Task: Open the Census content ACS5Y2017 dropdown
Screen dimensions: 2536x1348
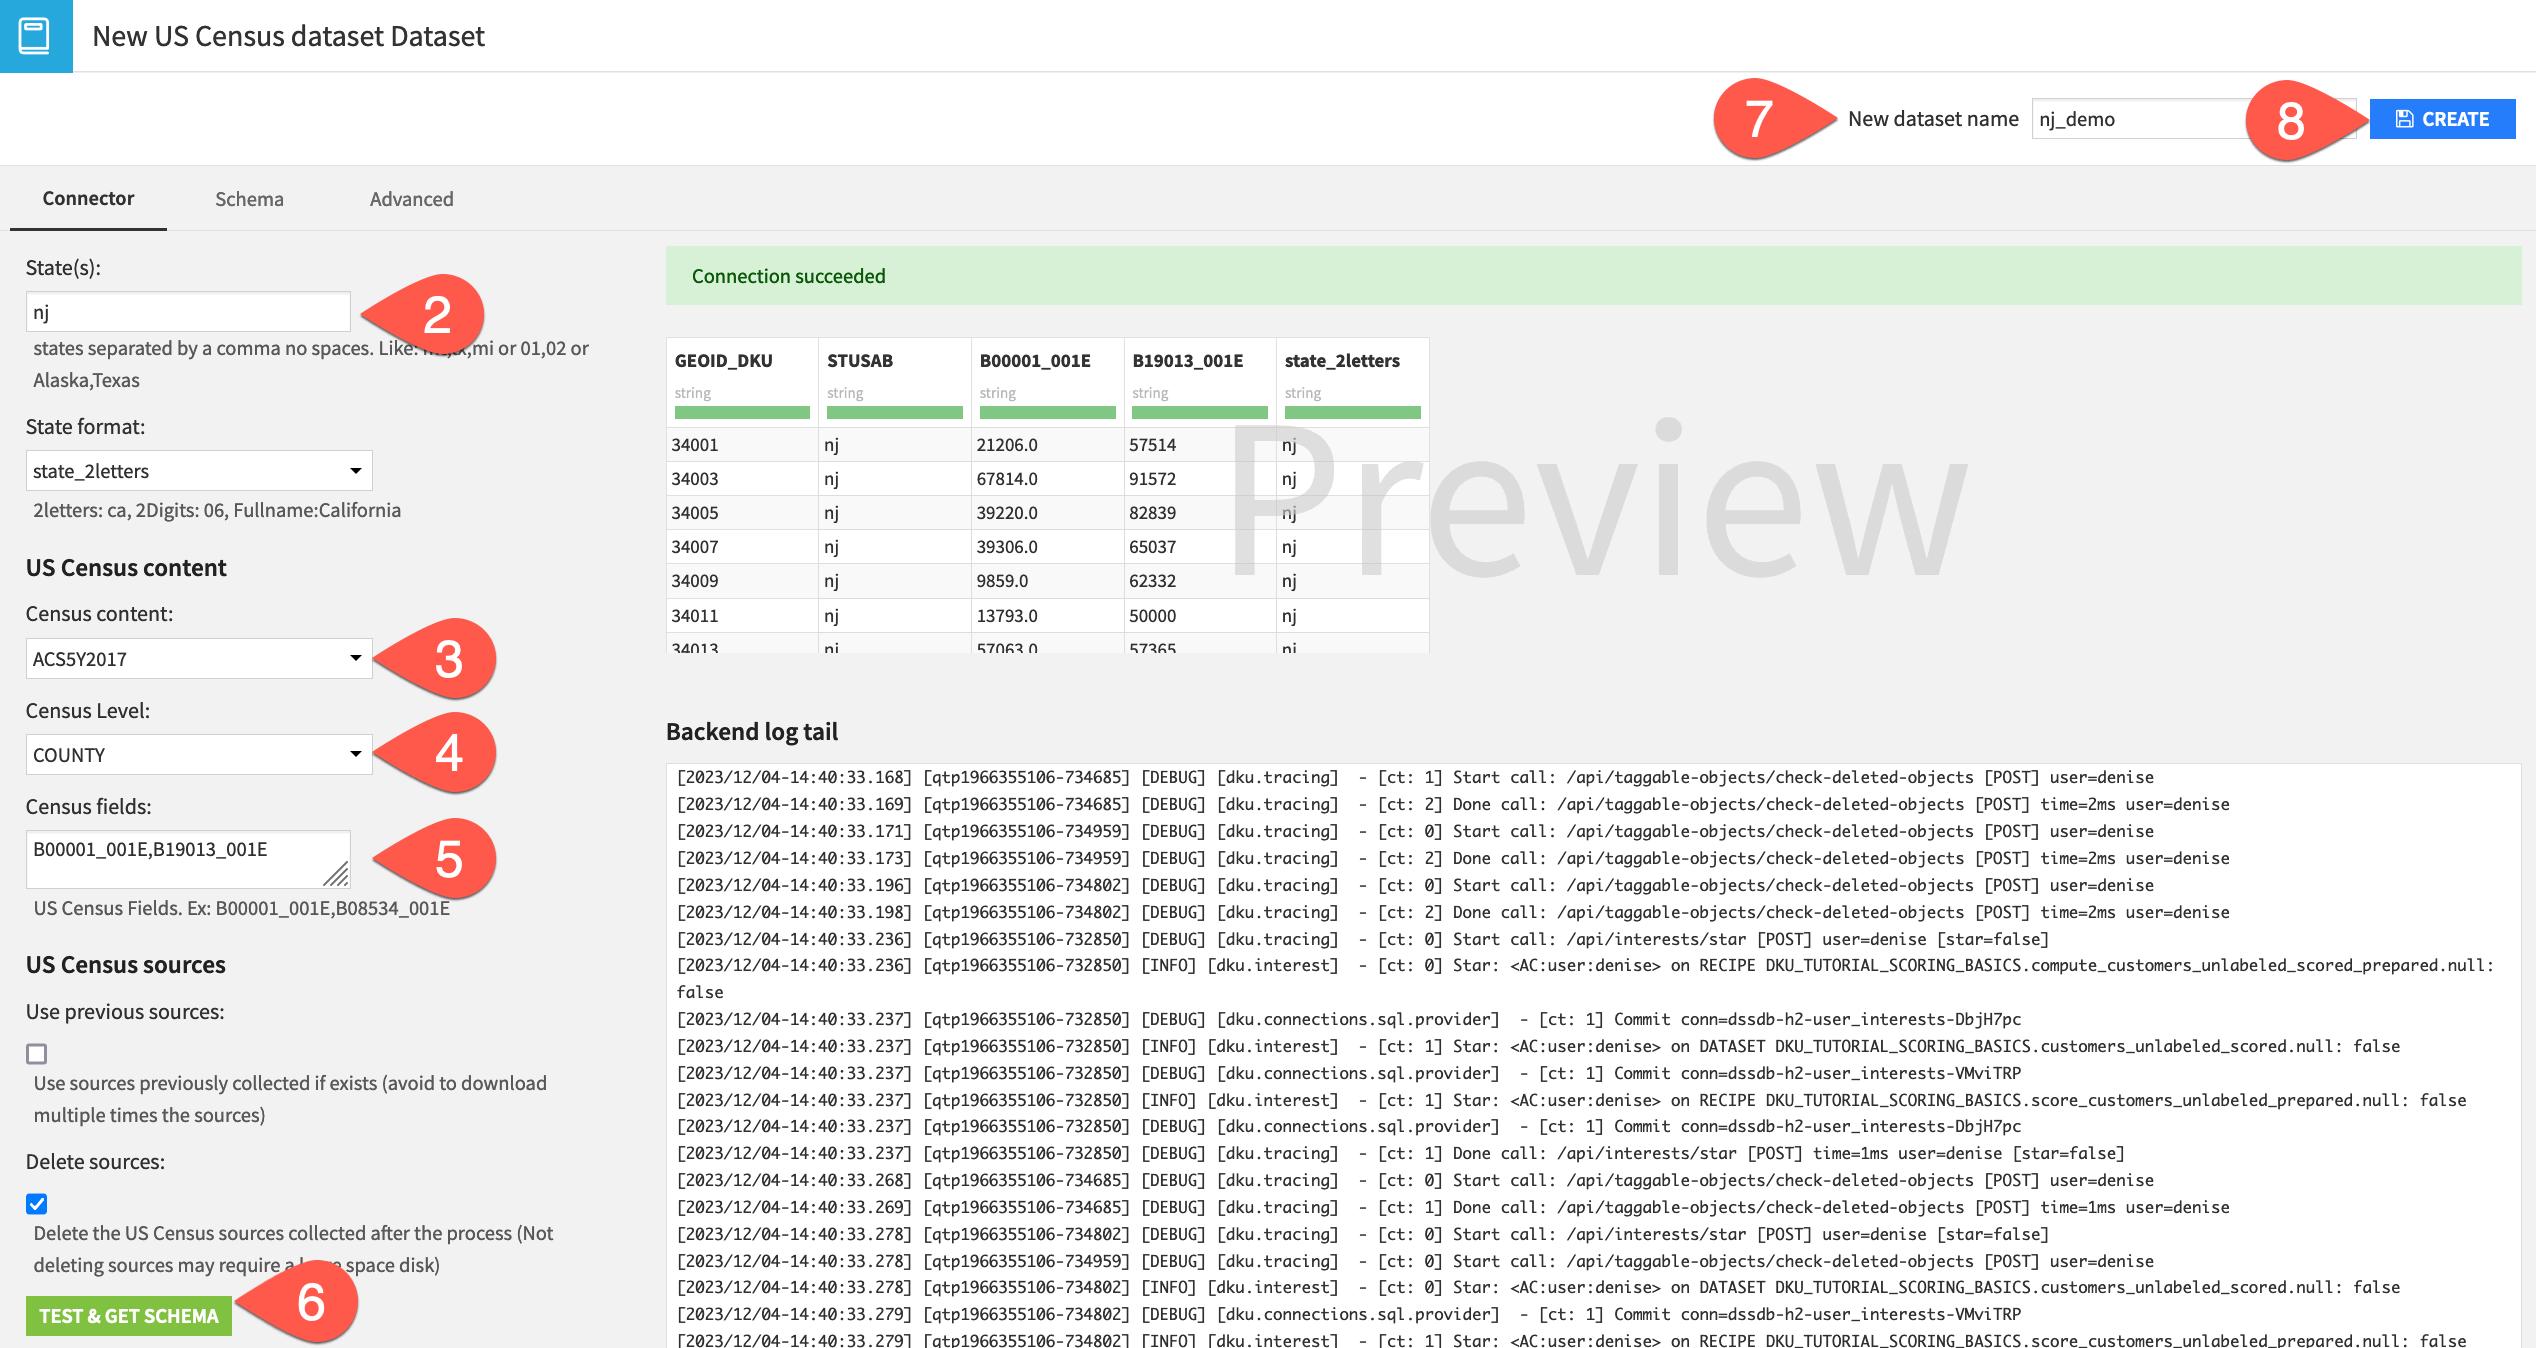Action: click(x=199, y=659)
